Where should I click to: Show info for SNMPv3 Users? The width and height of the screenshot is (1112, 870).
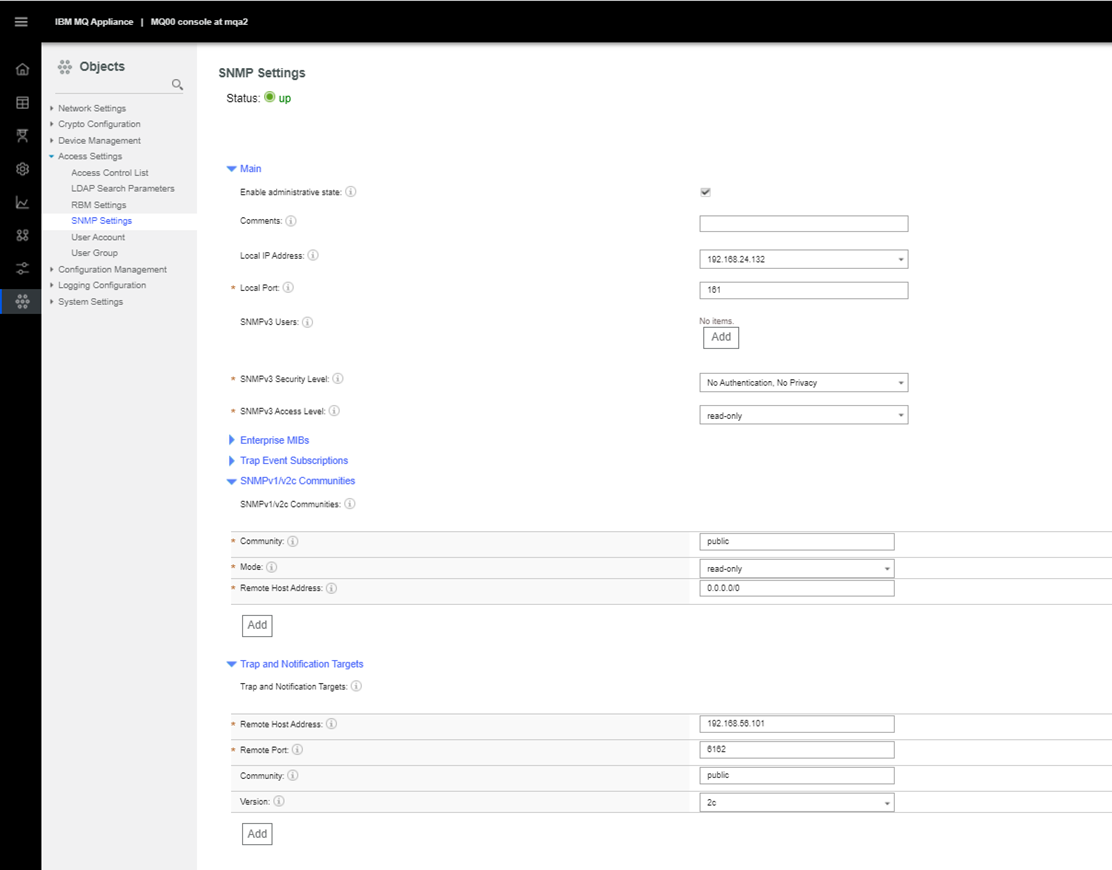(x=307, y=322)
